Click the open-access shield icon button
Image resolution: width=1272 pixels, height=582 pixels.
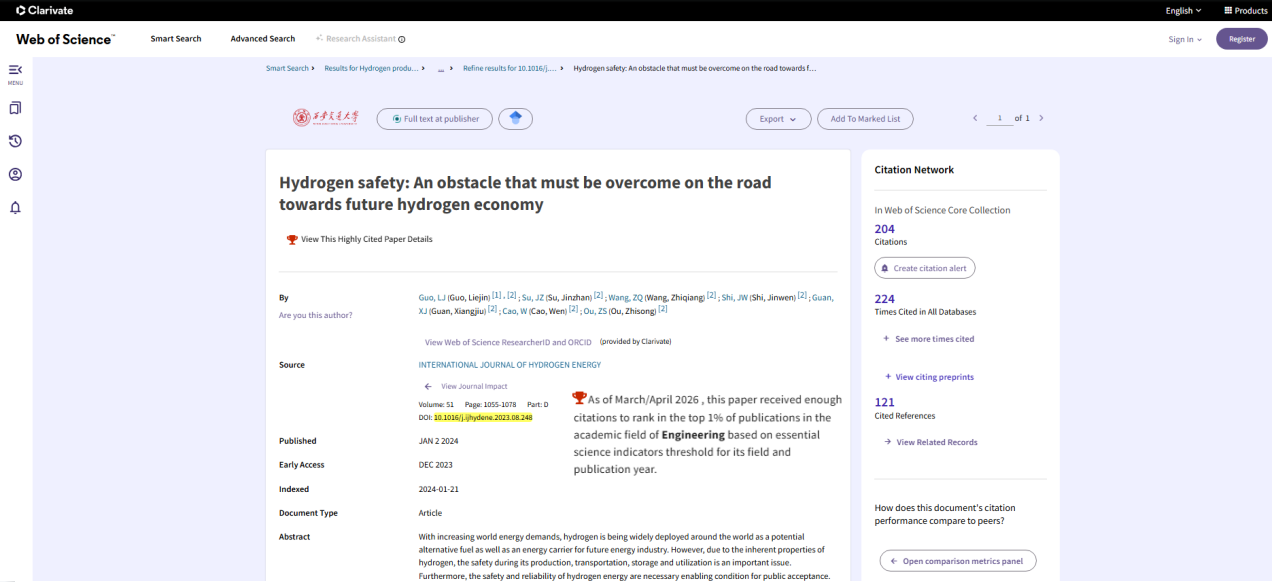point(516,119)
